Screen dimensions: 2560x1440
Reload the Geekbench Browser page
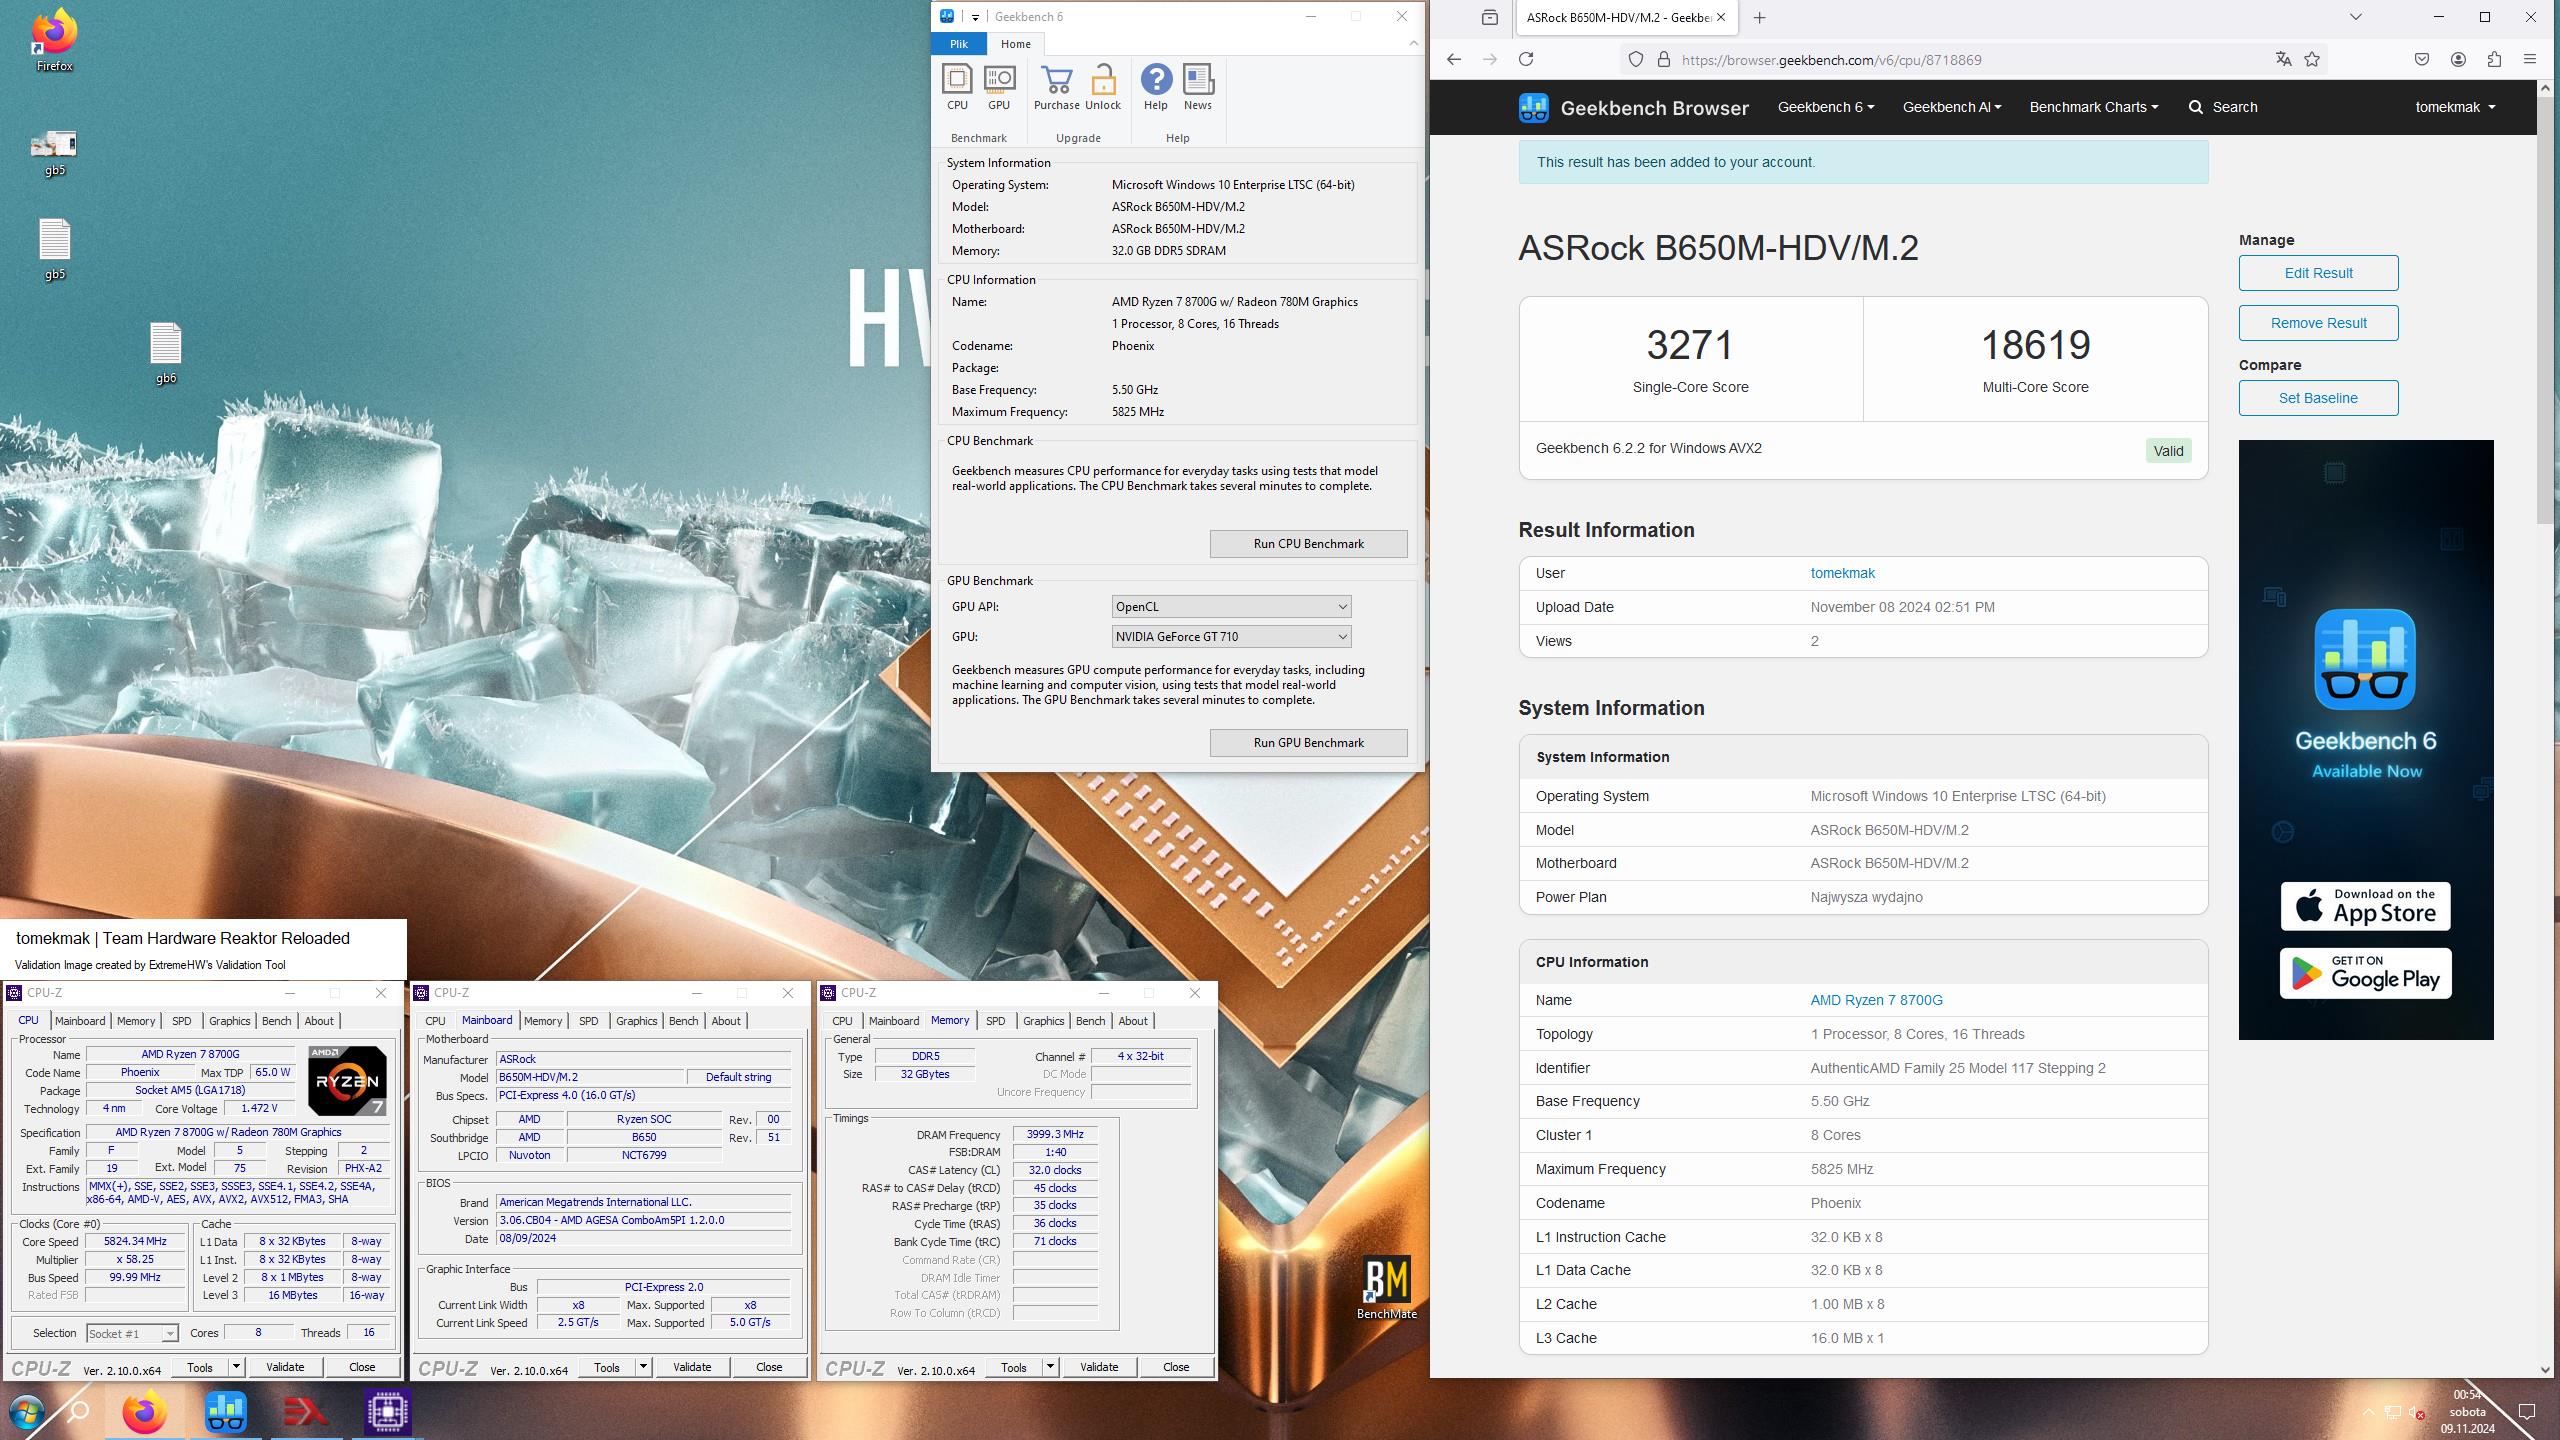(1526, 60)
